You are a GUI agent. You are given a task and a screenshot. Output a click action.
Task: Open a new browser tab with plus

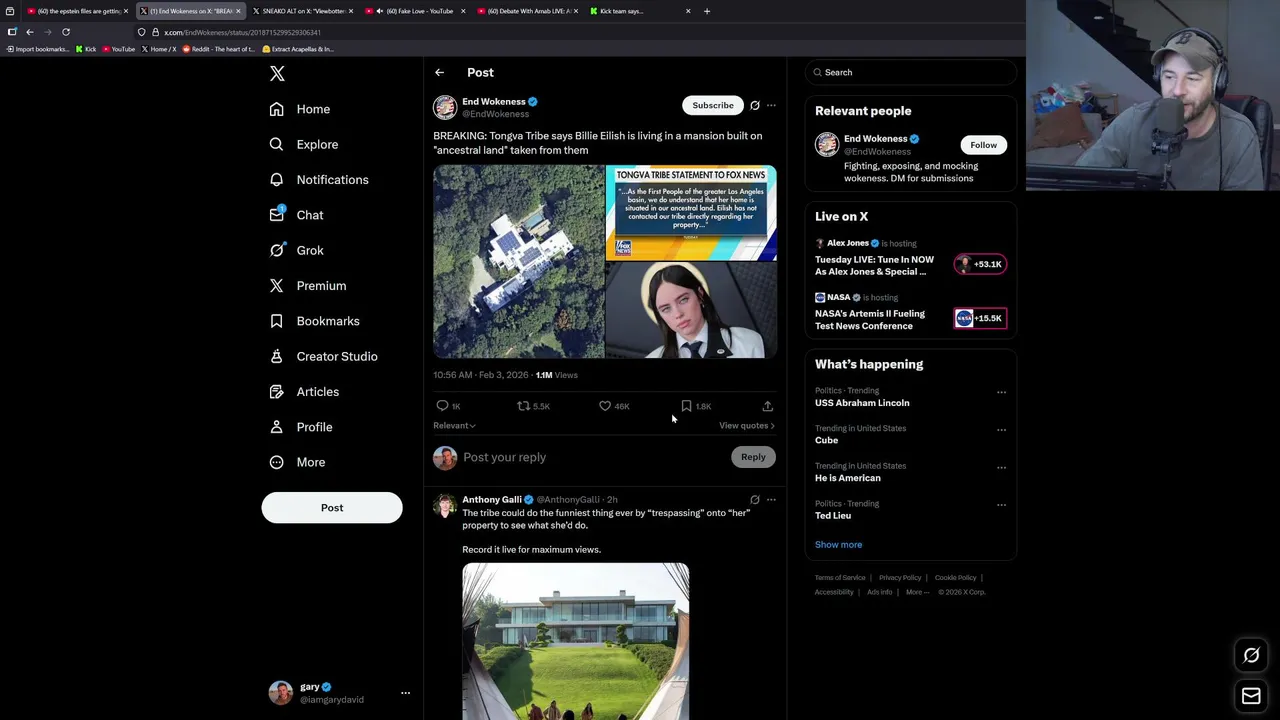pos(707,11)
